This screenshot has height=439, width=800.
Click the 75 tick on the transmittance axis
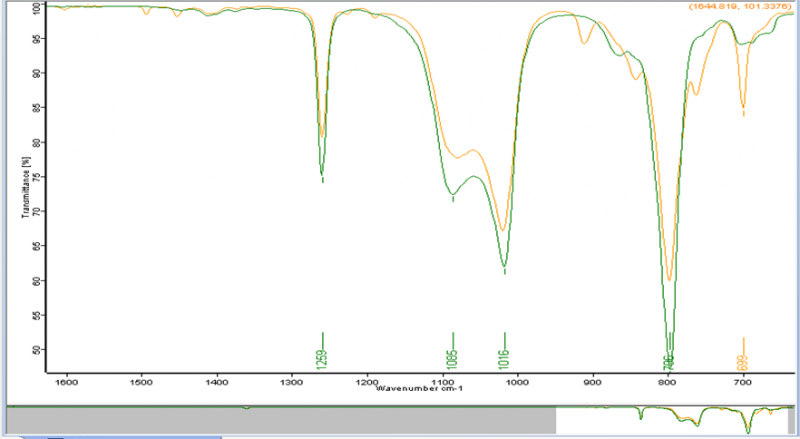36,177
